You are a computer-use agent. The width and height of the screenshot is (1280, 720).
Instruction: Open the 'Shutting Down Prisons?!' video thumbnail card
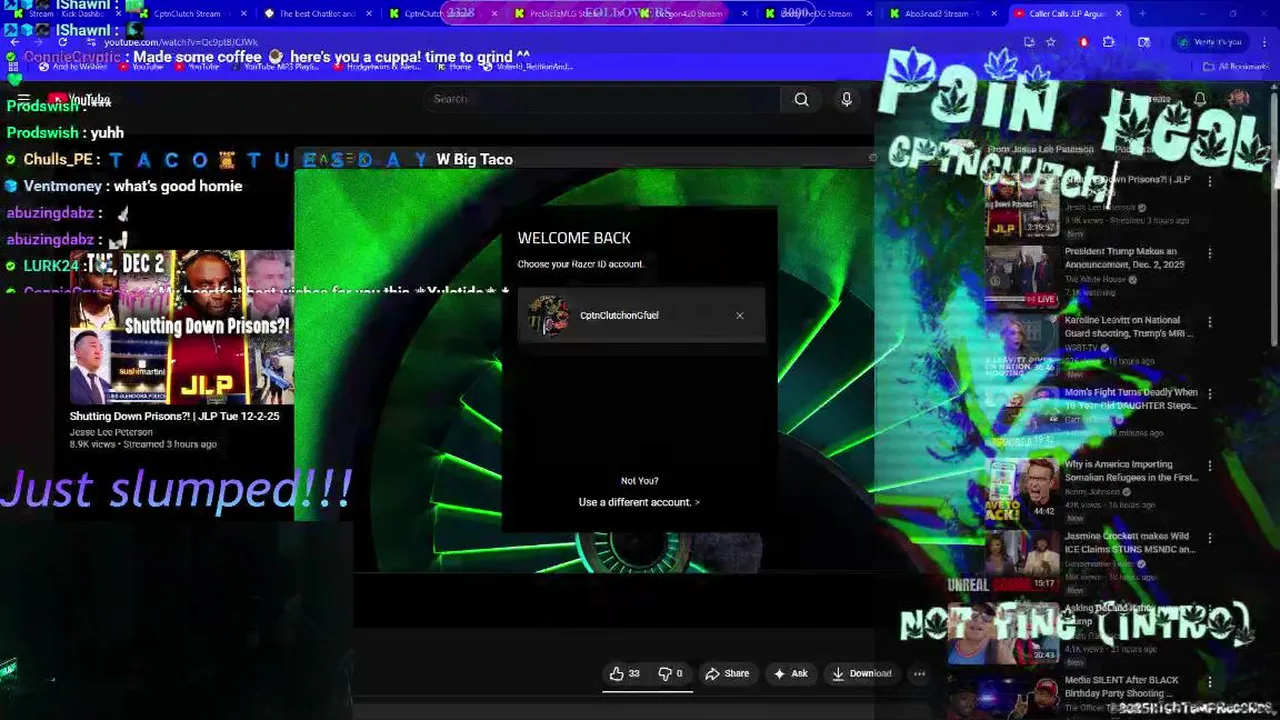pyautogui.click(x=182, y=327)
